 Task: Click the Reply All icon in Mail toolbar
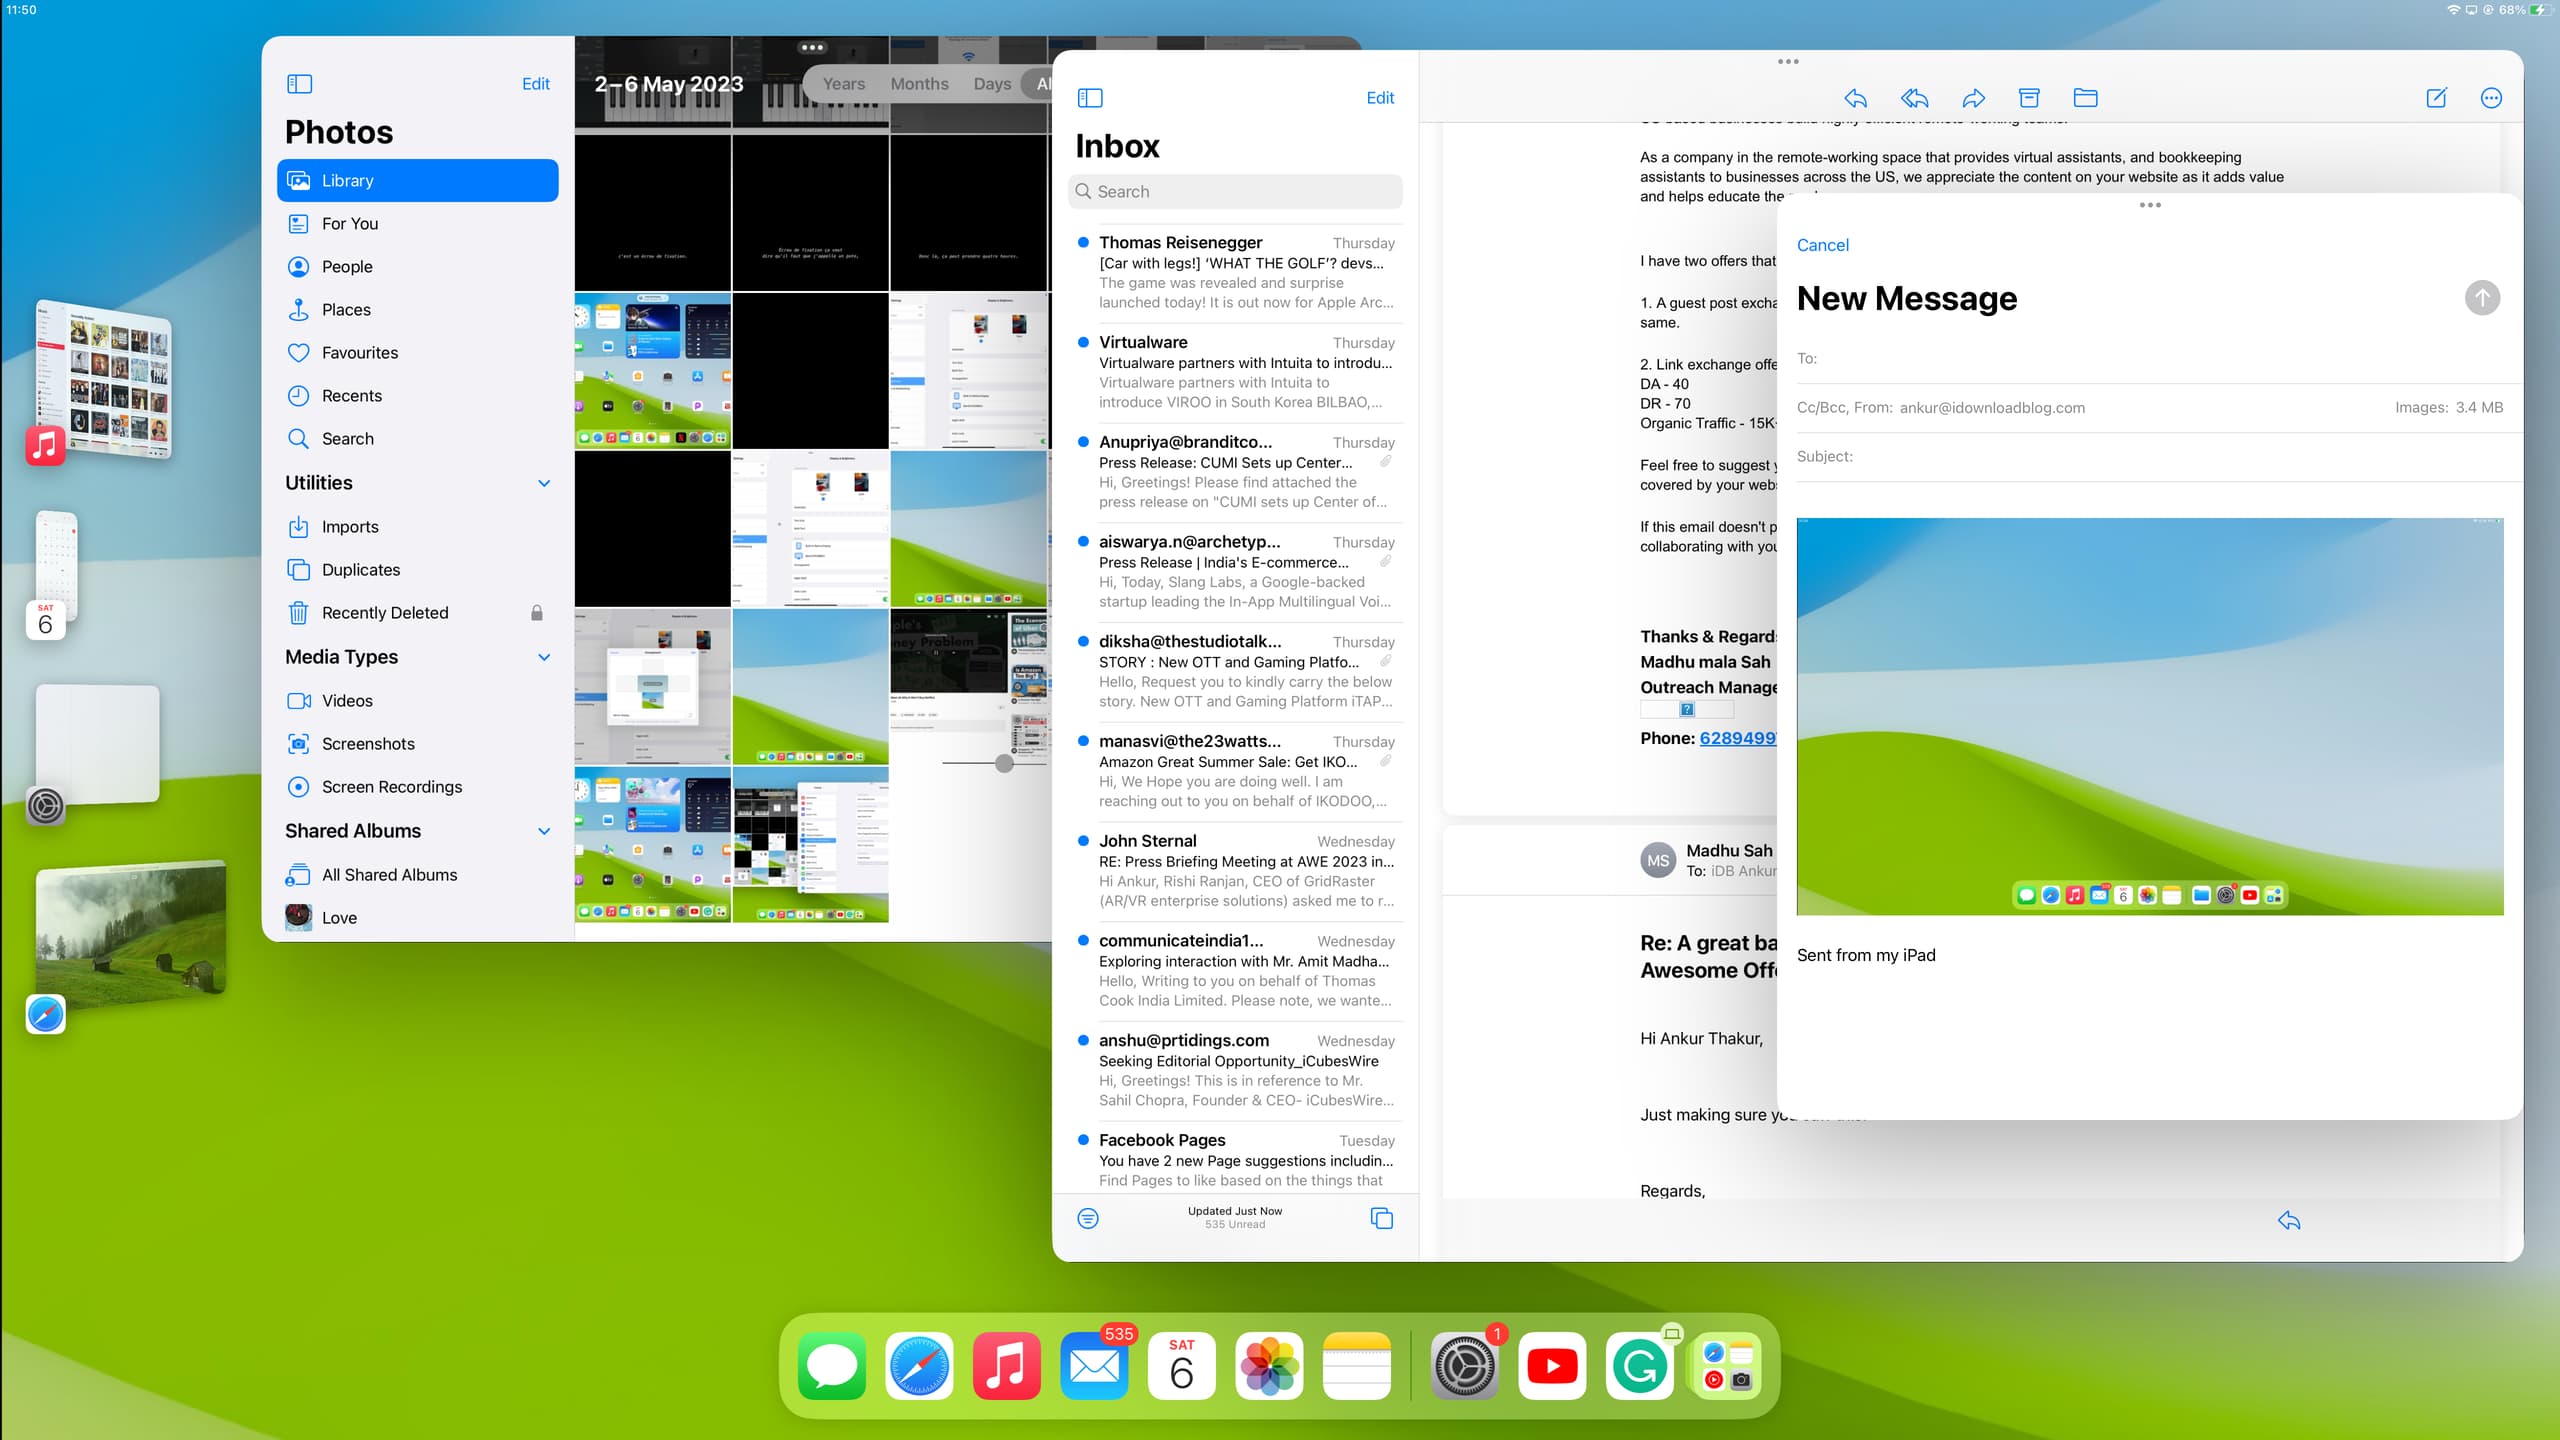(1914, 98)
